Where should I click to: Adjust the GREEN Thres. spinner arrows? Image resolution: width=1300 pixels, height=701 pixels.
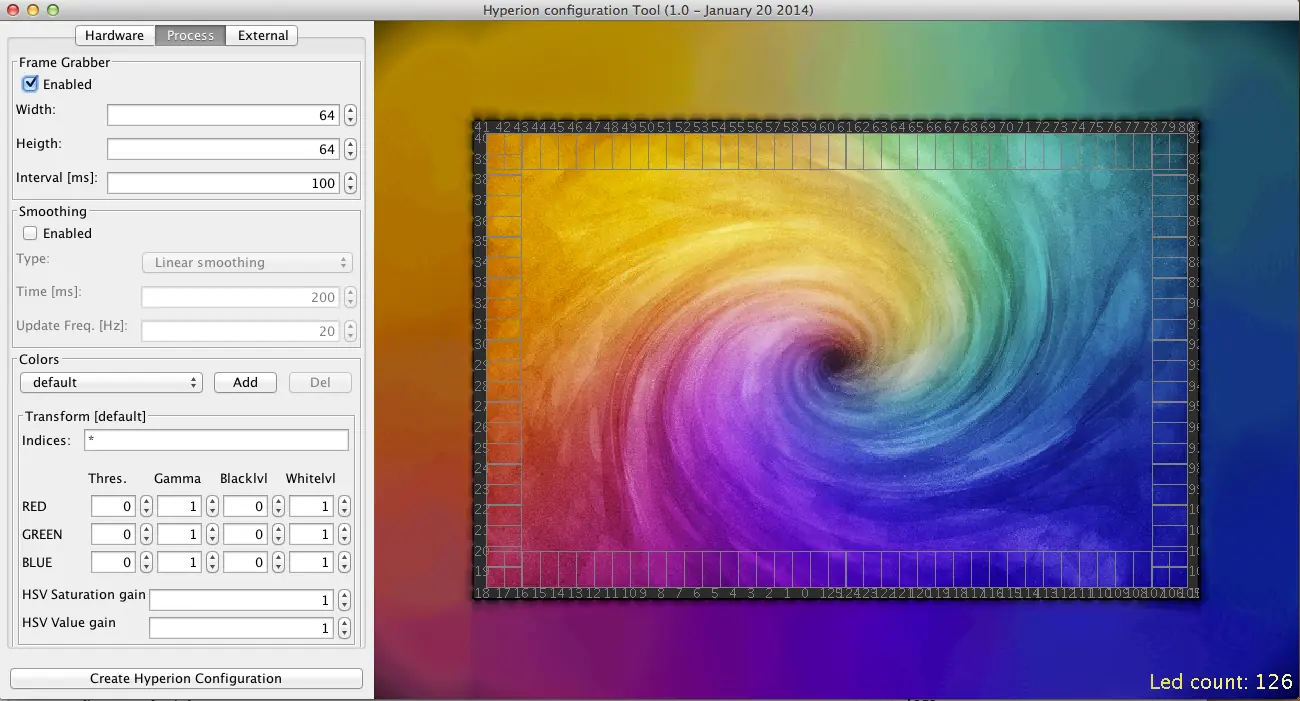[x=146, y=534]
